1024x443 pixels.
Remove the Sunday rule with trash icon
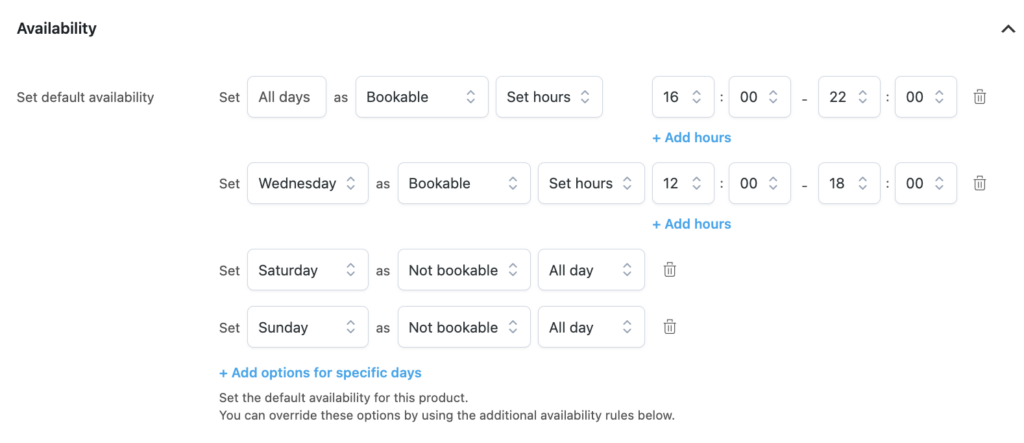[669, 327]
